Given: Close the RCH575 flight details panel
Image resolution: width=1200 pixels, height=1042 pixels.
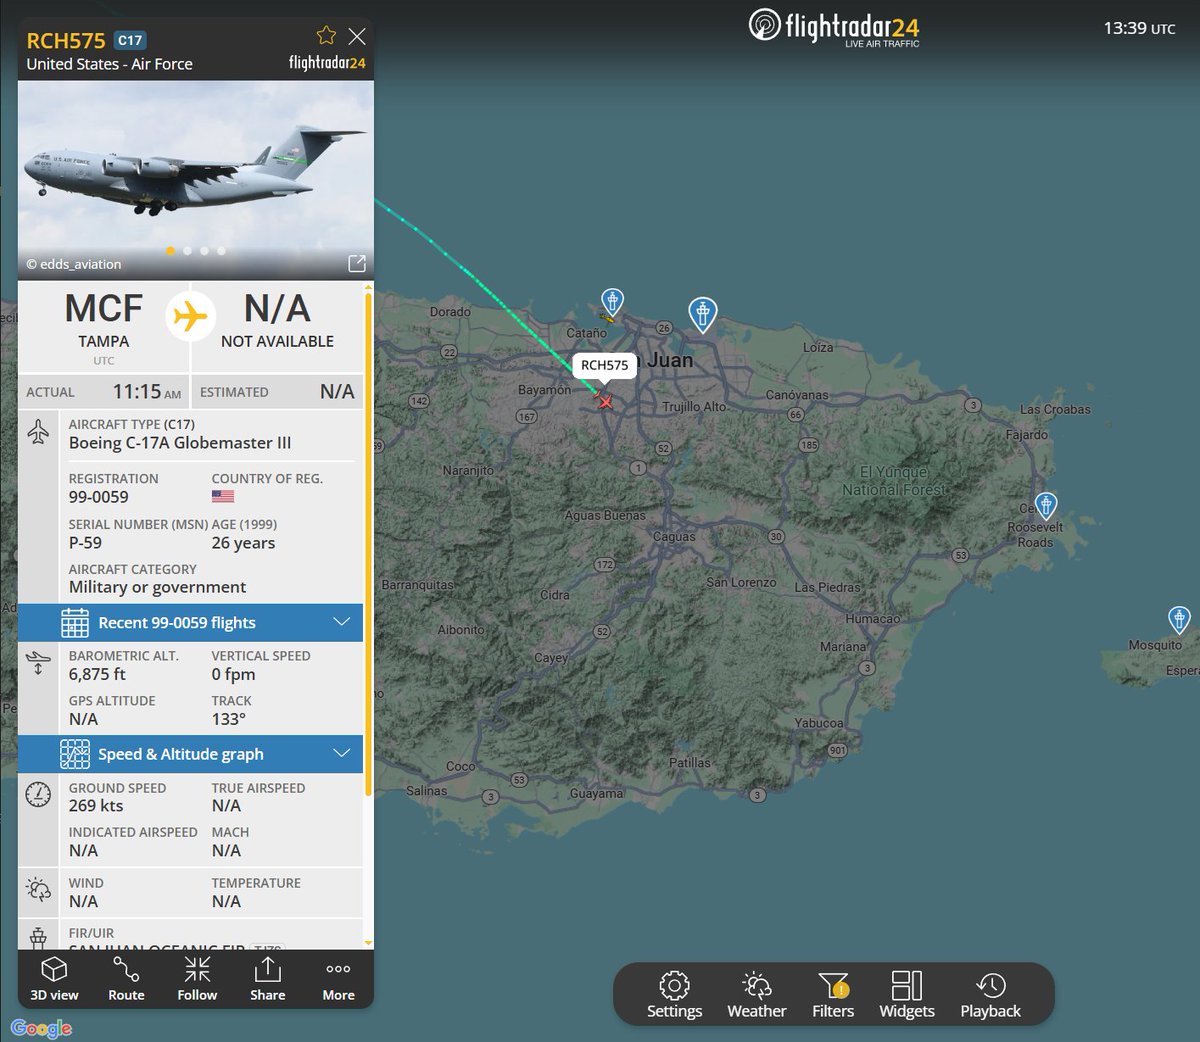Looking at the screenshot, I should point(357,37).
